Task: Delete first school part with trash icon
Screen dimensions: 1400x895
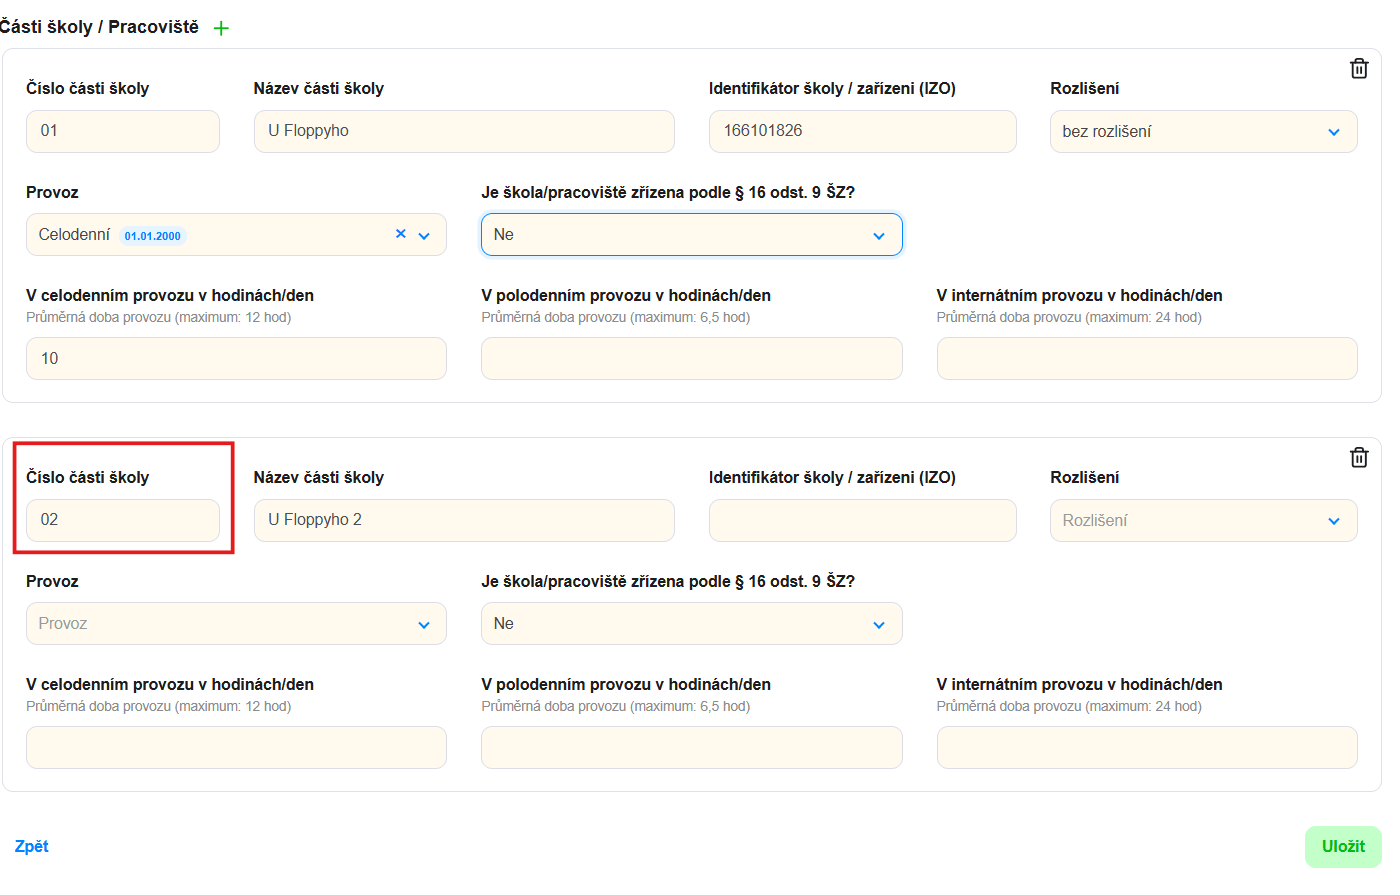Action: 1358,68
